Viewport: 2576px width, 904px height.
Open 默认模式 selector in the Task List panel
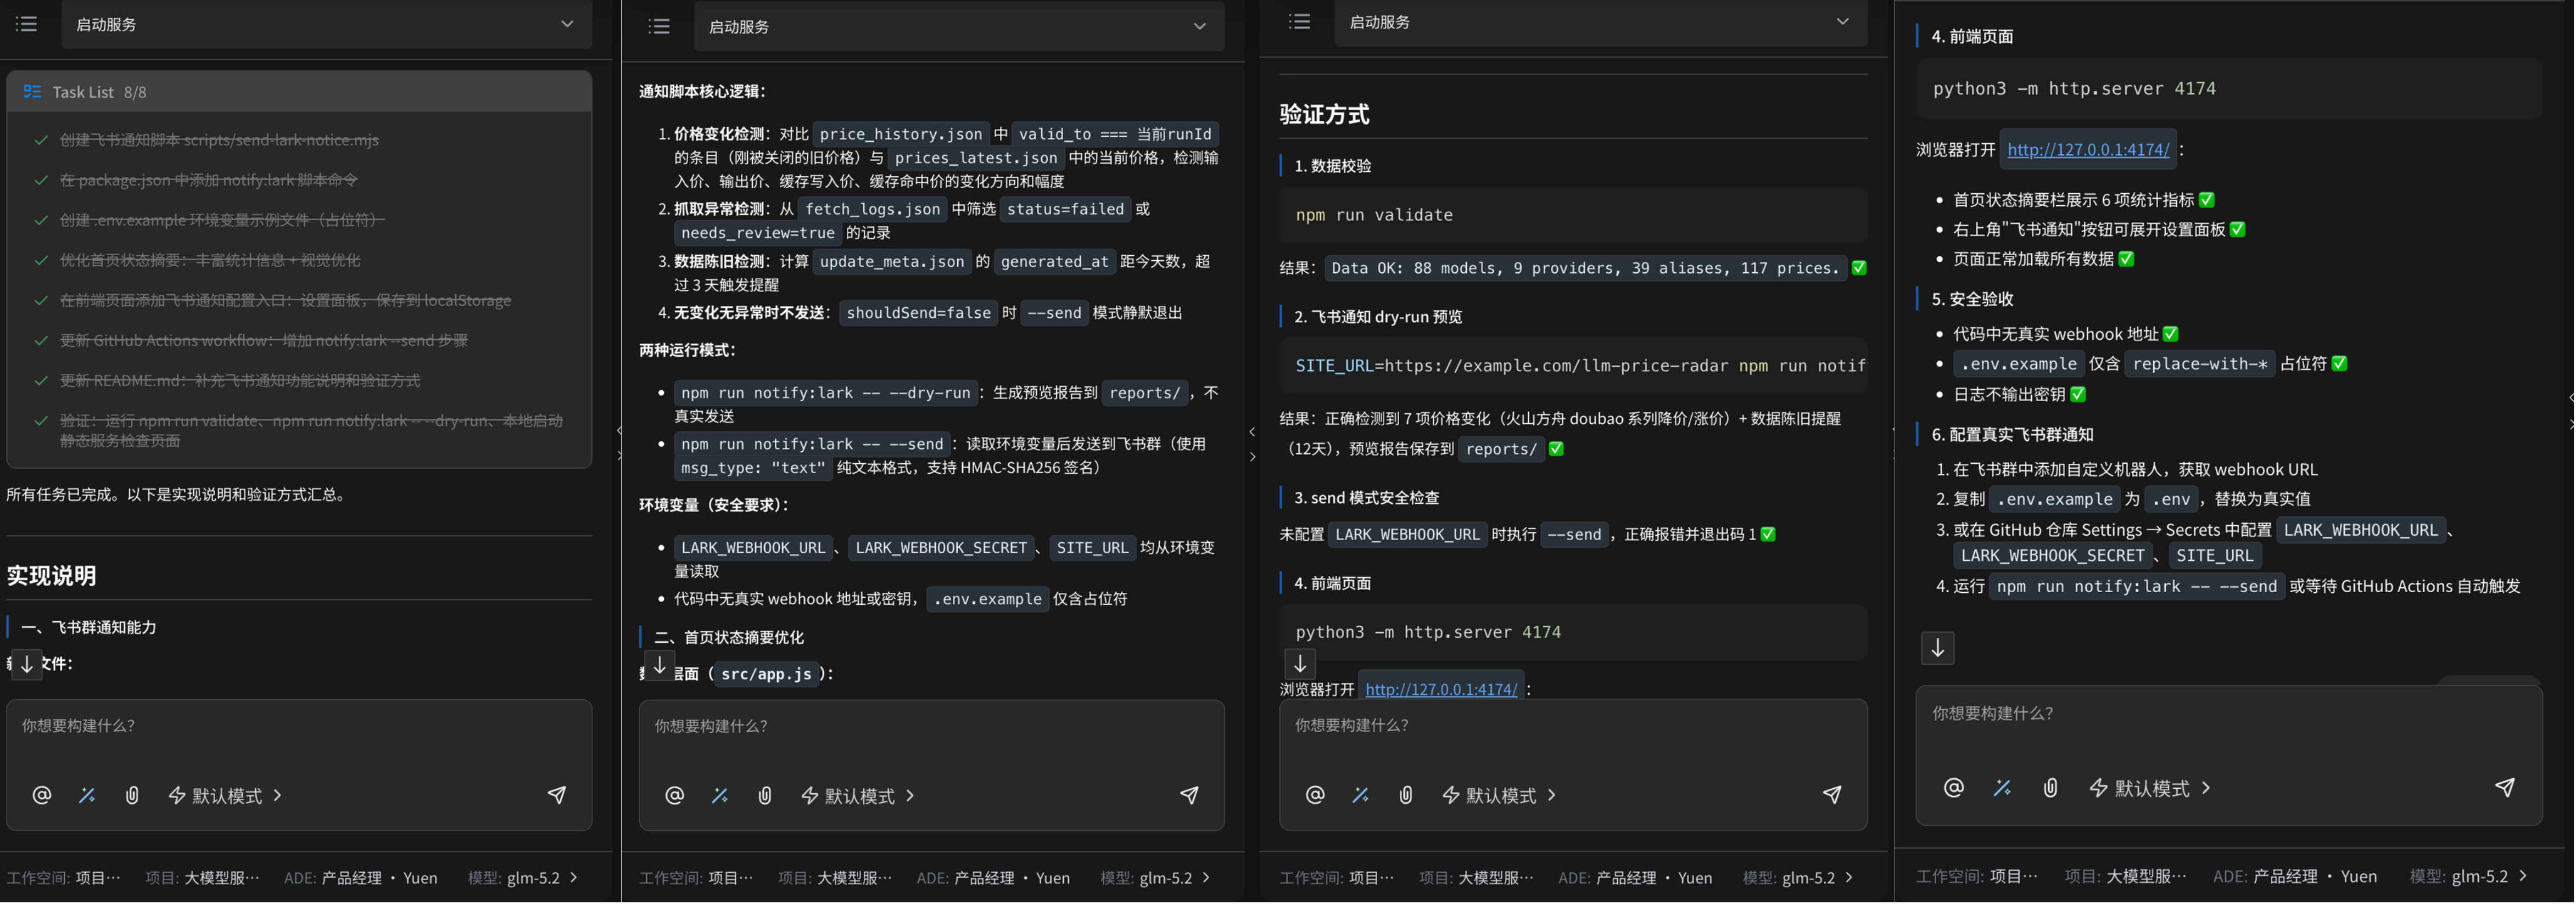point(225,795)
